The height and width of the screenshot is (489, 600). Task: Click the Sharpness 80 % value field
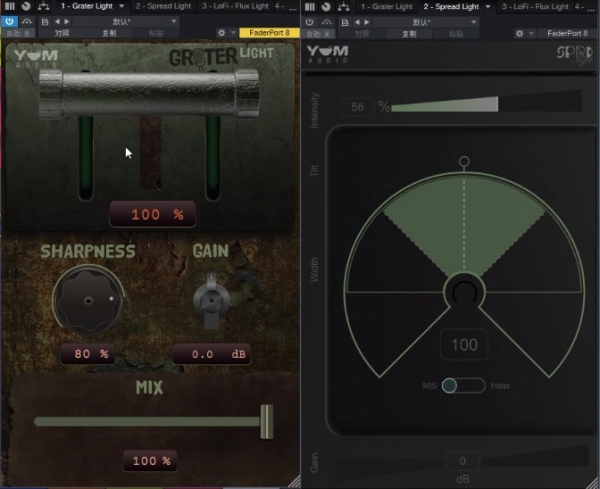[x=88, y=354]
